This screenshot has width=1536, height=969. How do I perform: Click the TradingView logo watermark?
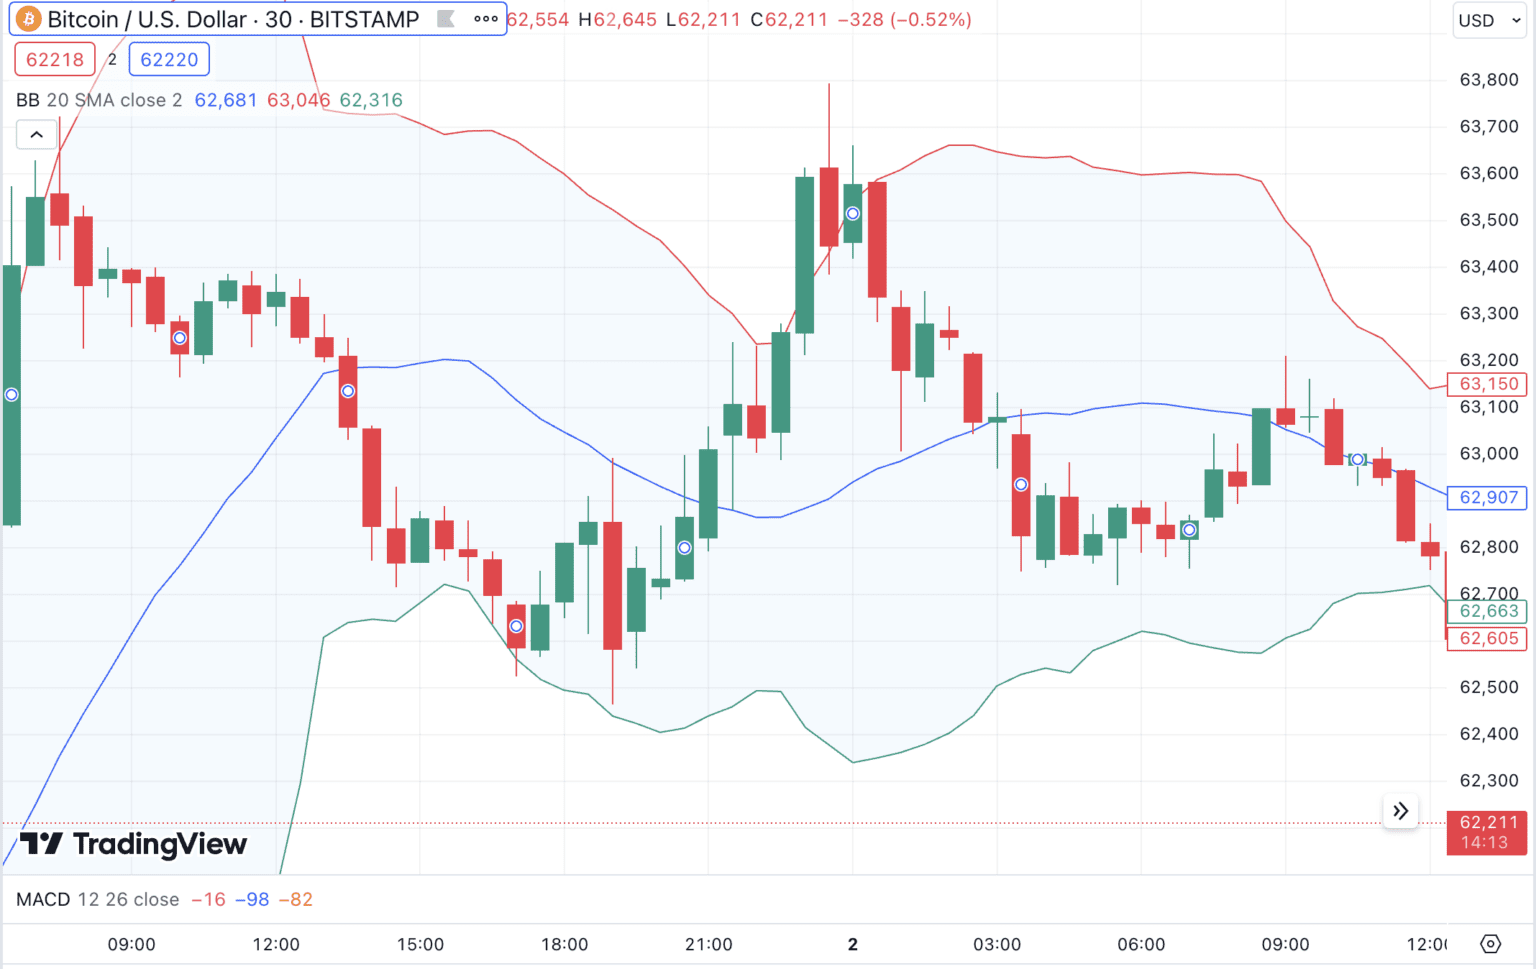click(x=132, y=845)
